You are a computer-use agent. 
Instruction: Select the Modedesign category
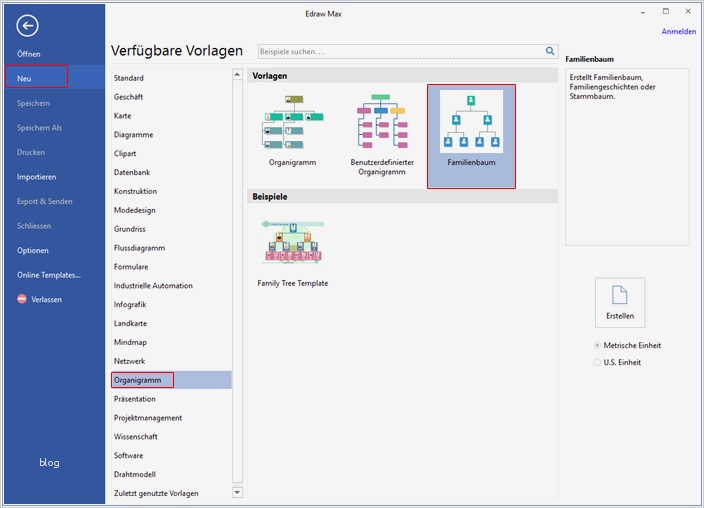135,210
